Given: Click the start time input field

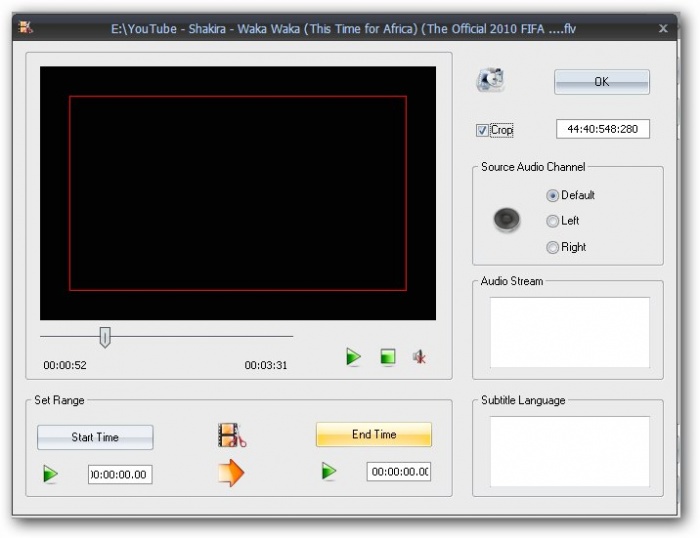Looking at the screenshot, I should click(x=120, y=474).
